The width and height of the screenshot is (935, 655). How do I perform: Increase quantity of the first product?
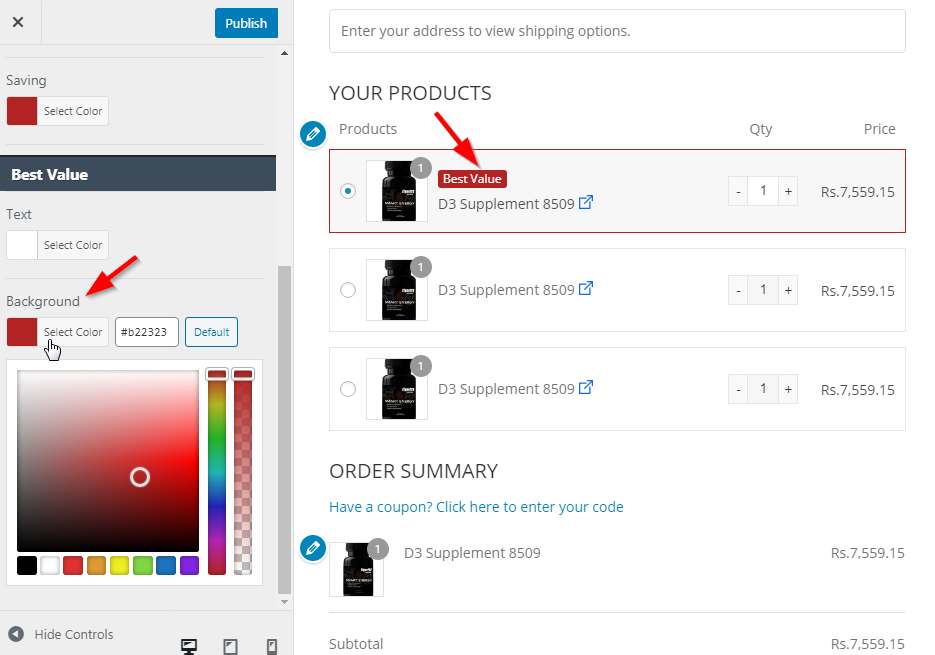pos(788,191)
